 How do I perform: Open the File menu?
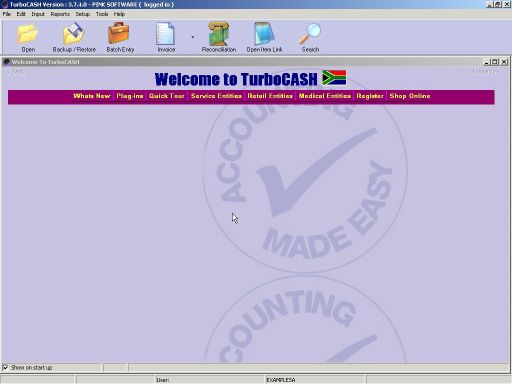[x=7, y=14]
